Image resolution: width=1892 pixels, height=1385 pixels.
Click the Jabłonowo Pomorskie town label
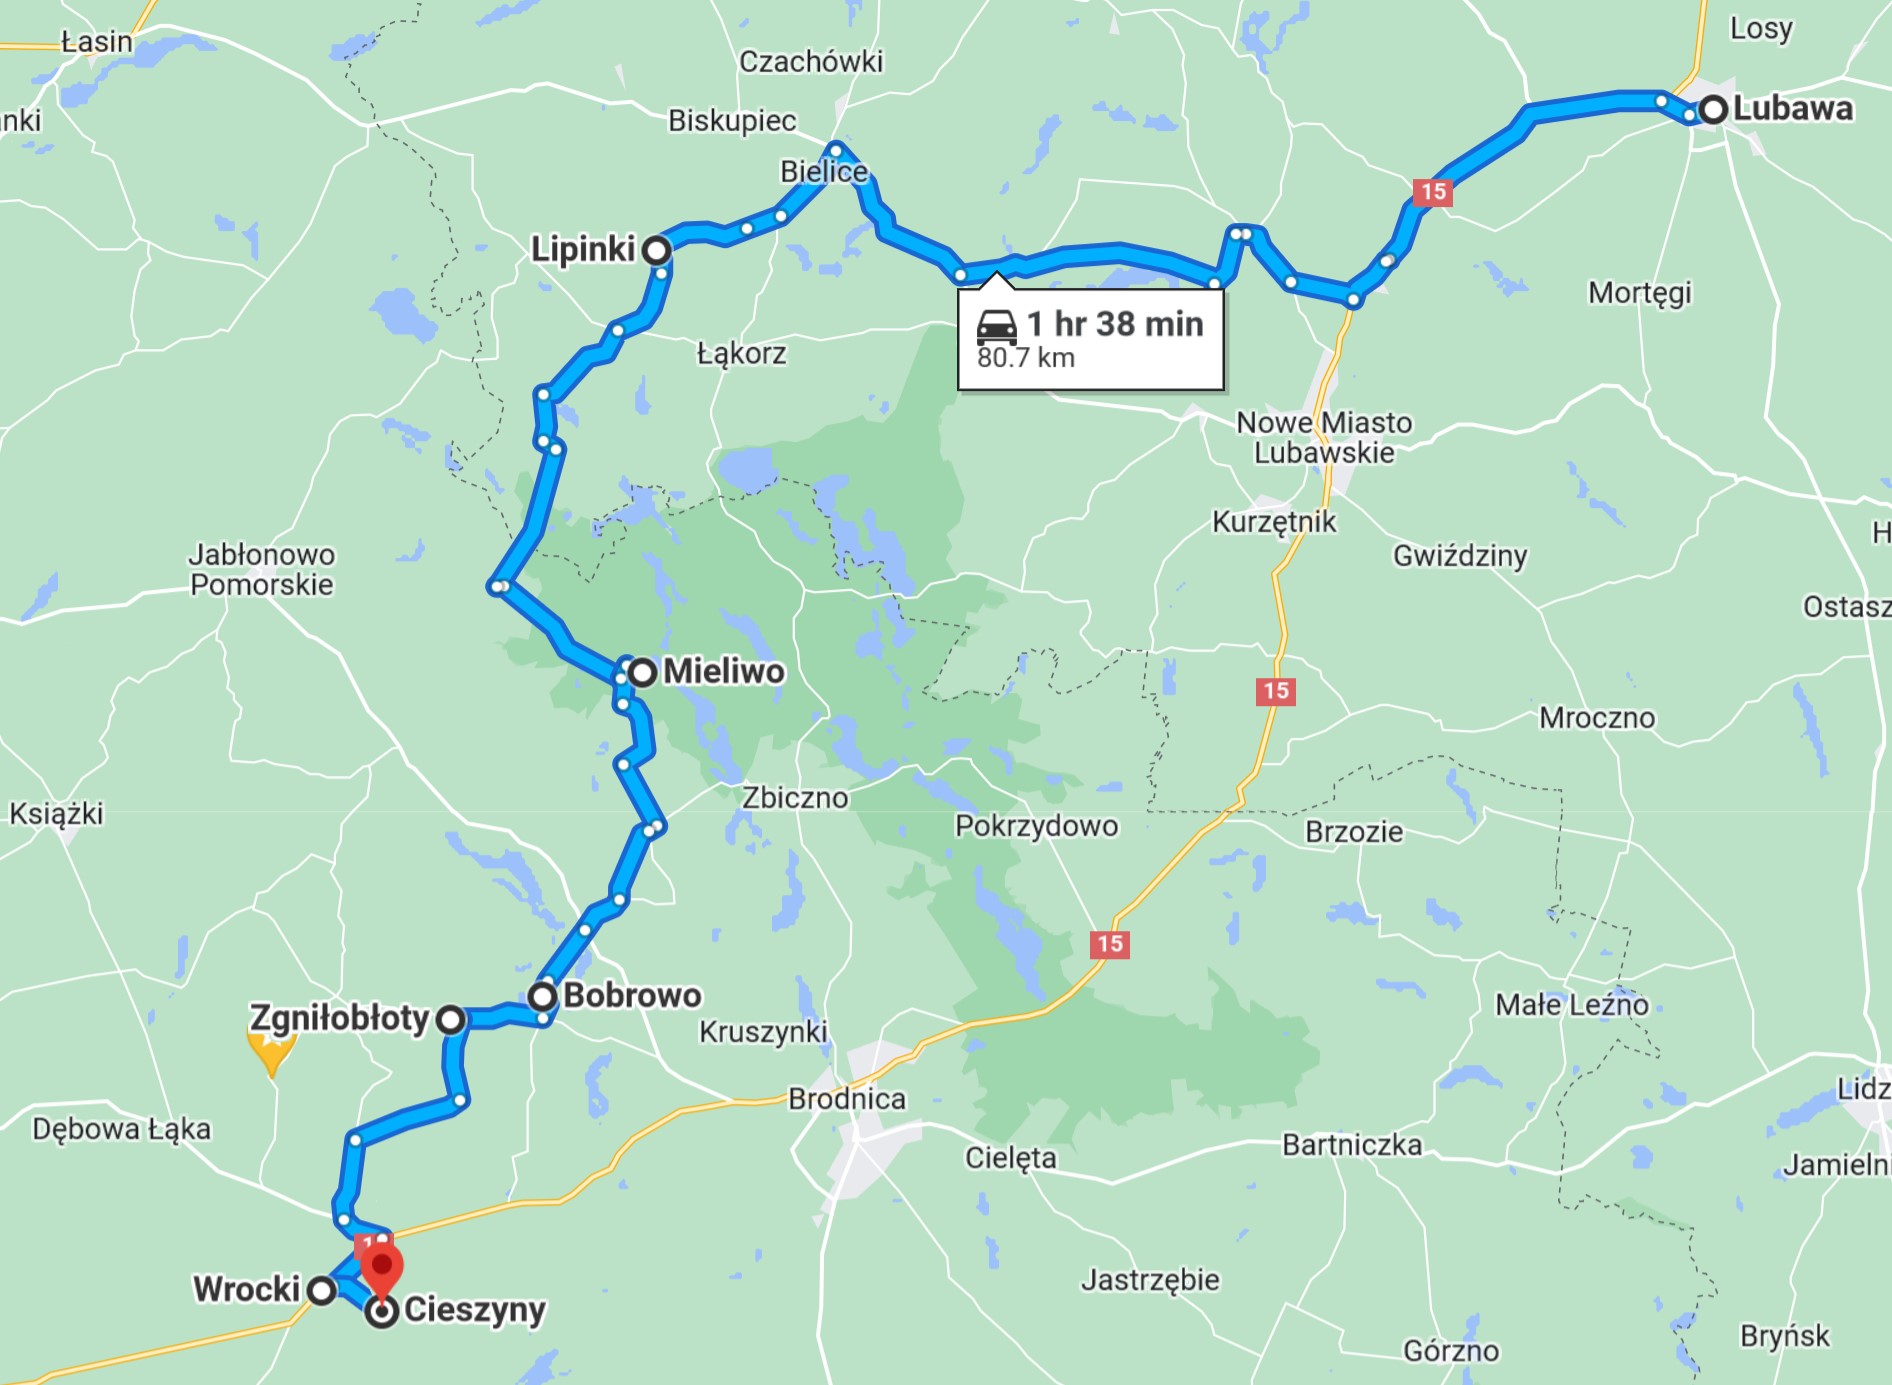pos(262,569)
